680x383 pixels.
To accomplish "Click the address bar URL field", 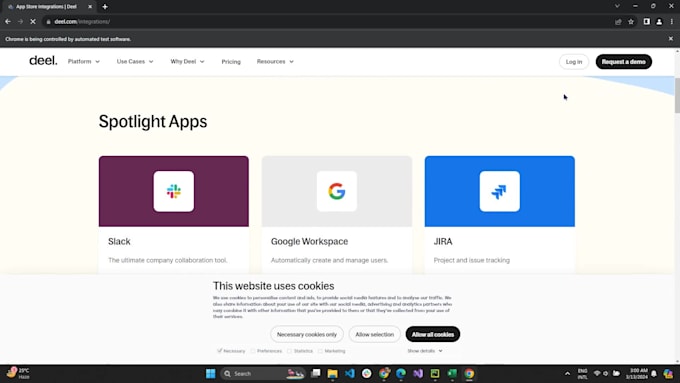I will pyautogui.click(x=330, y=21).
